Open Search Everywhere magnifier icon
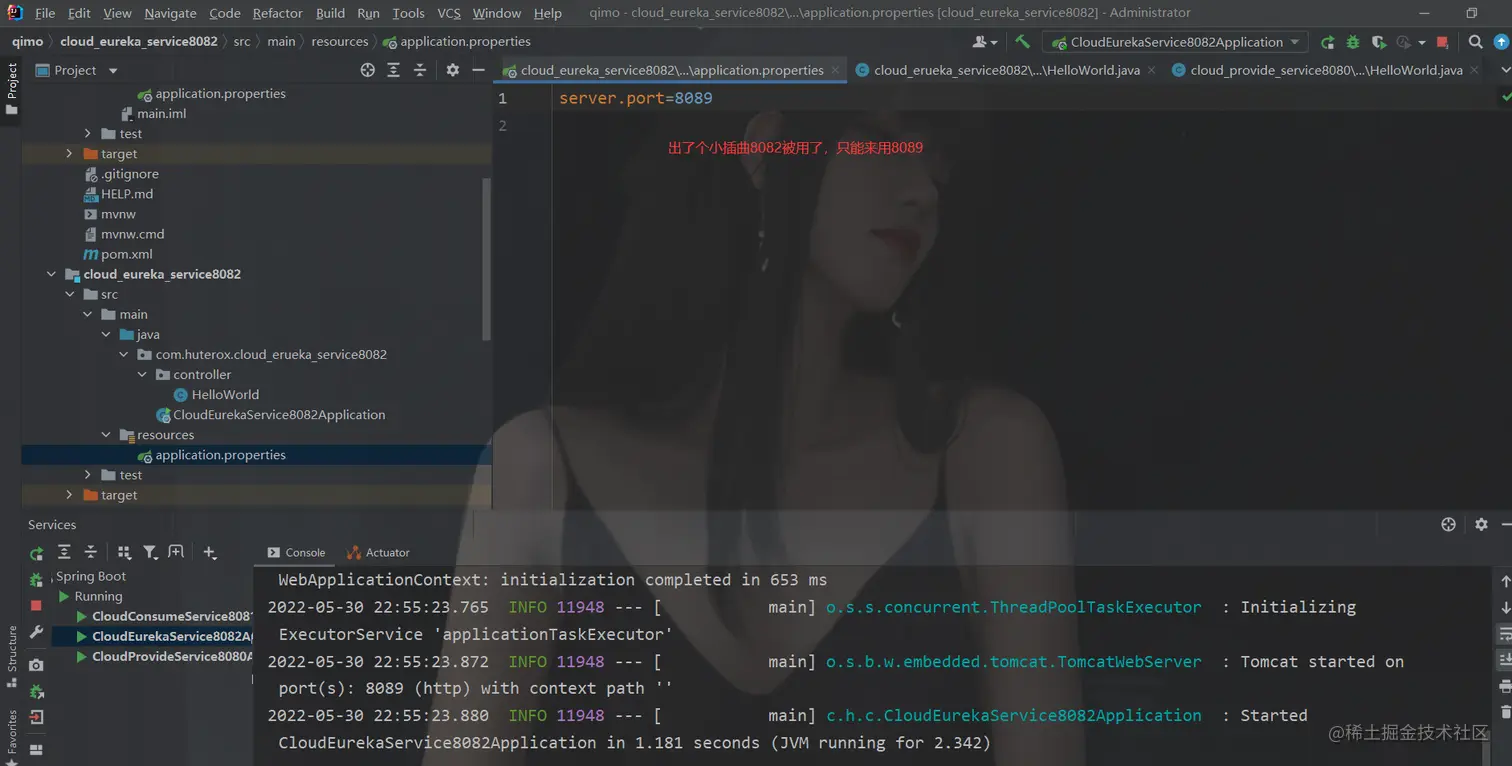This screenshot has width=1512, height=766. 1475,42
